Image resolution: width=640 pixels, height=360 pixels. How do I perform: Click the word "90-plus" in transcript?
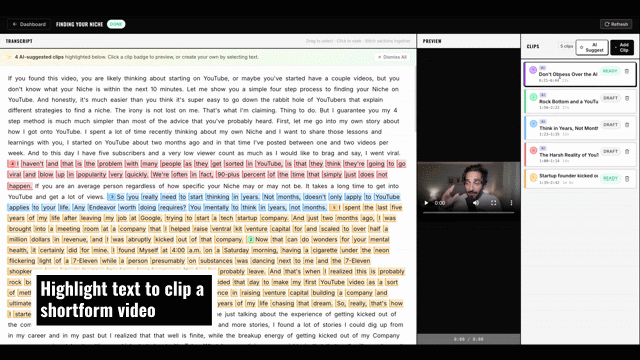[x=228, y=174]
